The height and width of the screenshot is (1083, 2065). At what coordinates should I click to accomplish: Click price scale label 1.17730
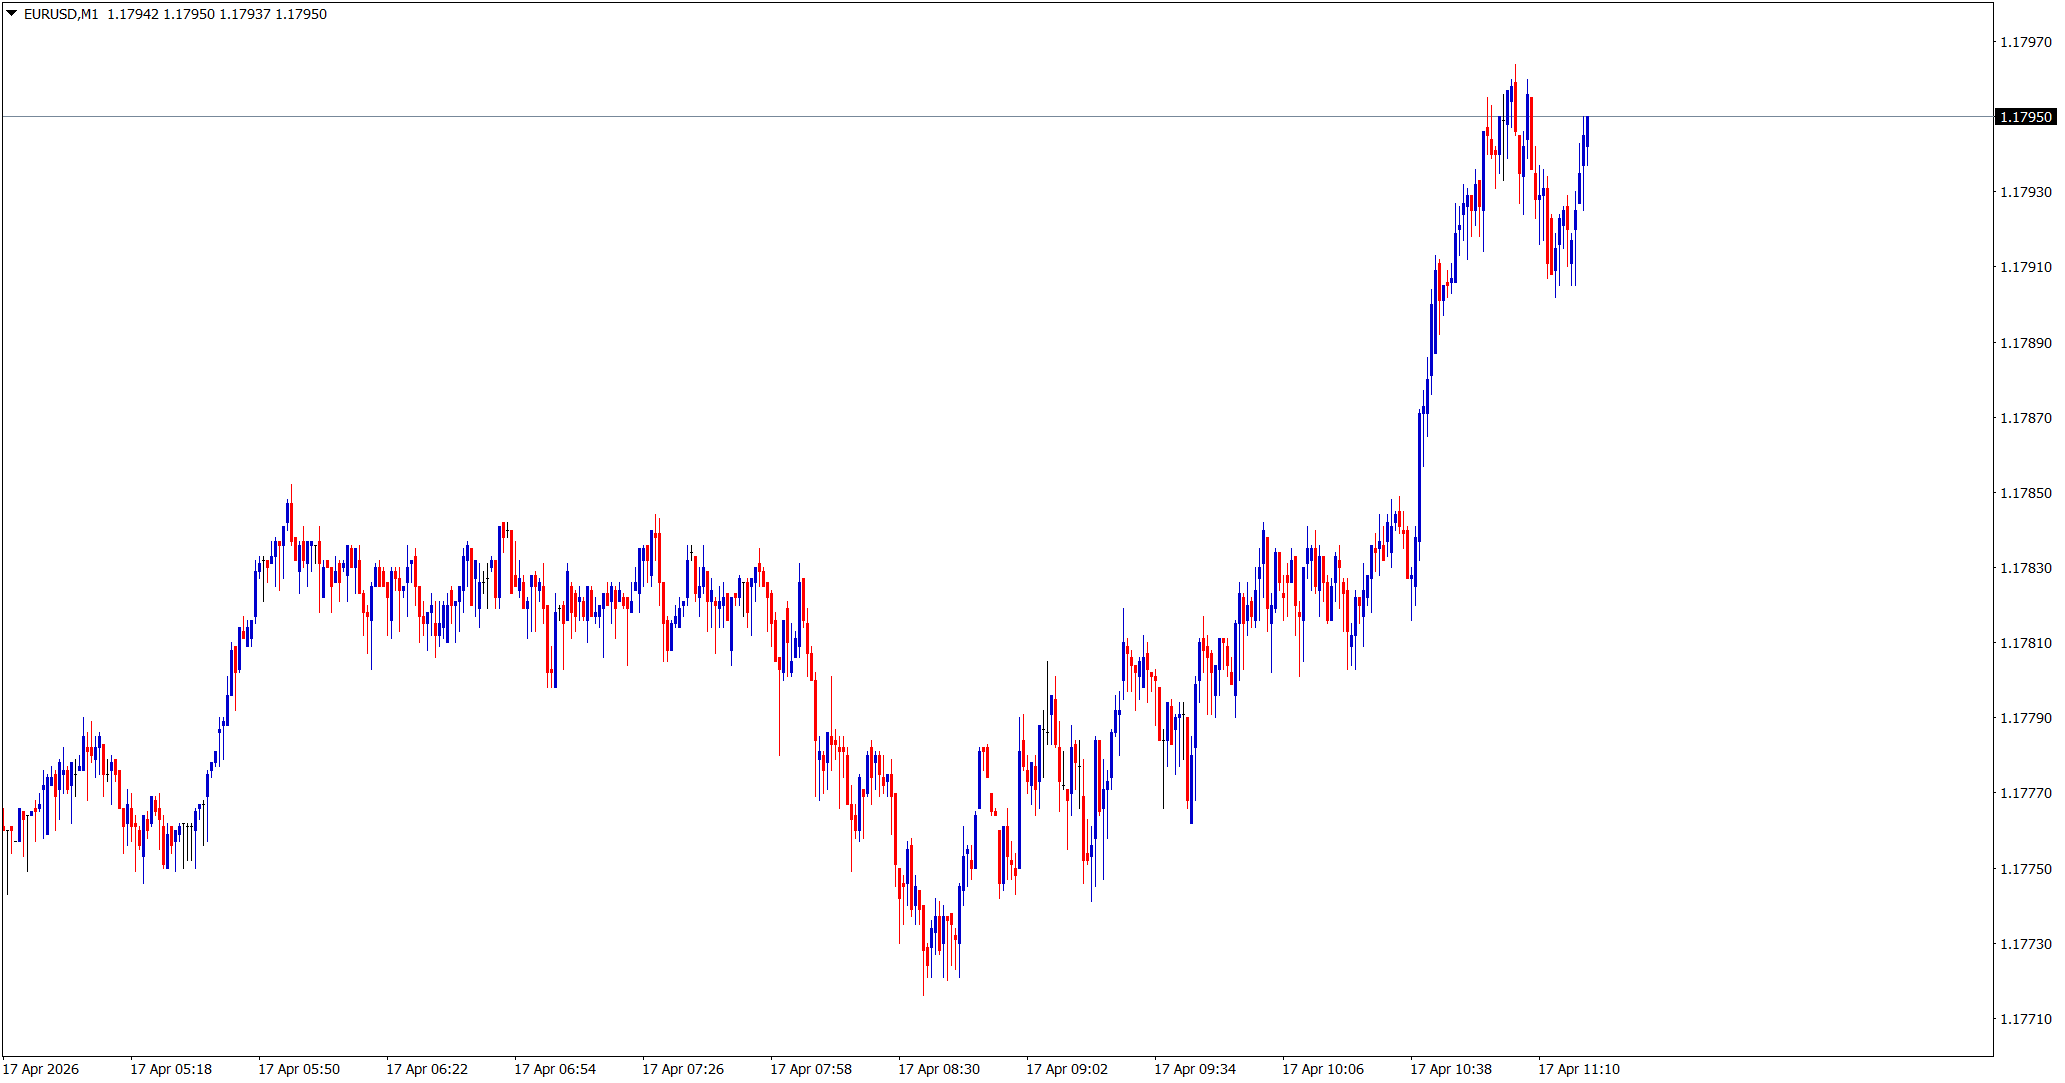pos(2025,944)
